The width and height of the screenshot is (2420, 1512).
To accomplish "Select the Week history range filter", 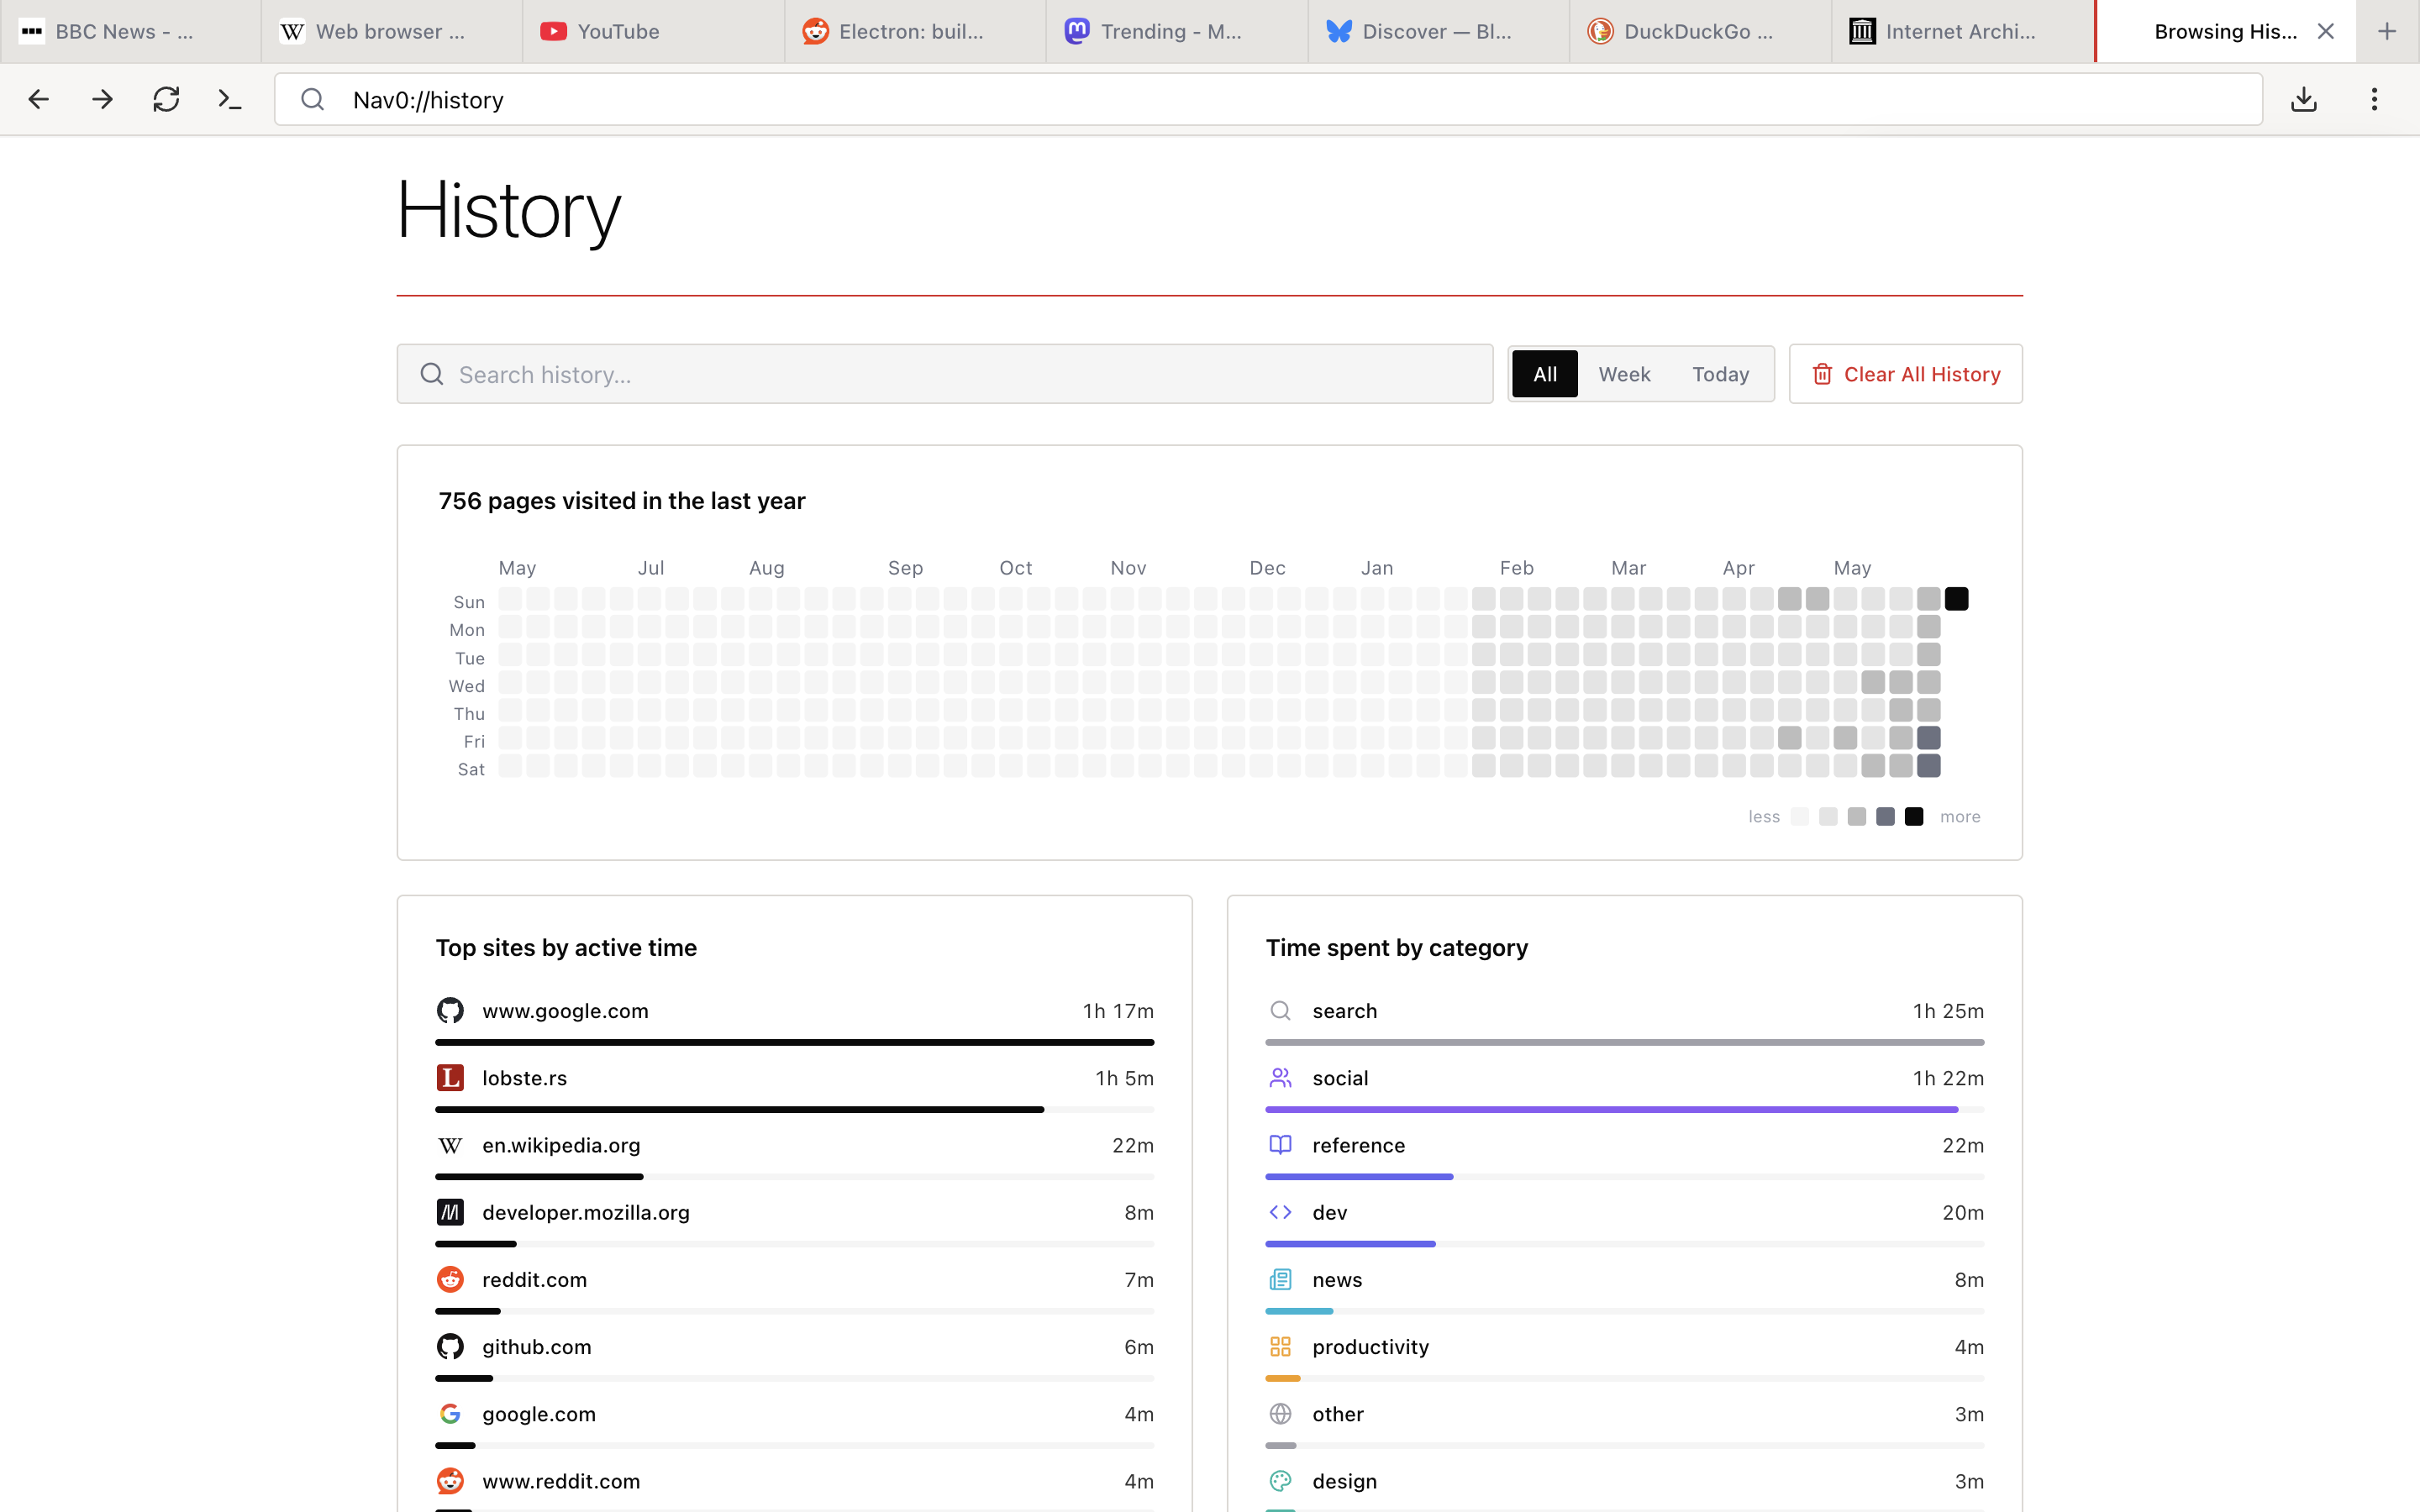I will 1624,374.
